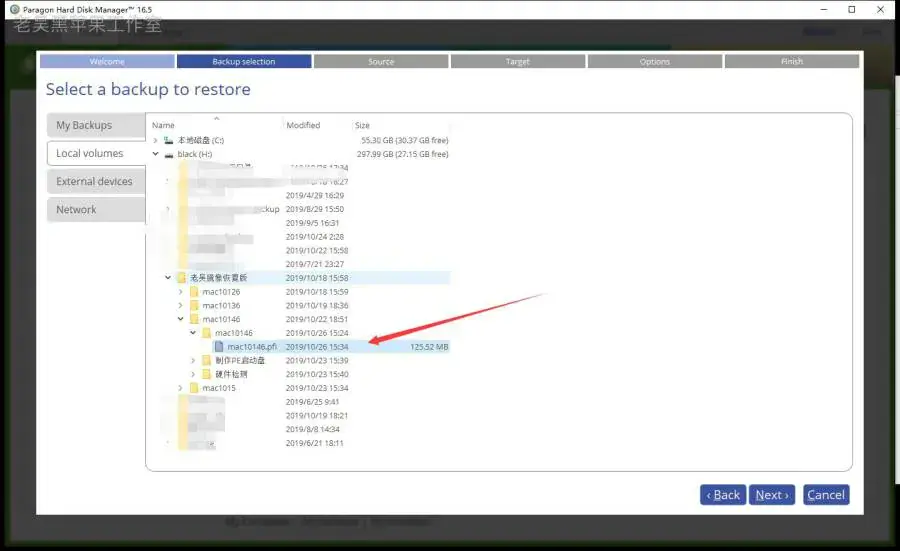Collapse nested mac10146 folder dated 2019/10/26 15:24
Viewport: 900px width, 551px height.
193,333
